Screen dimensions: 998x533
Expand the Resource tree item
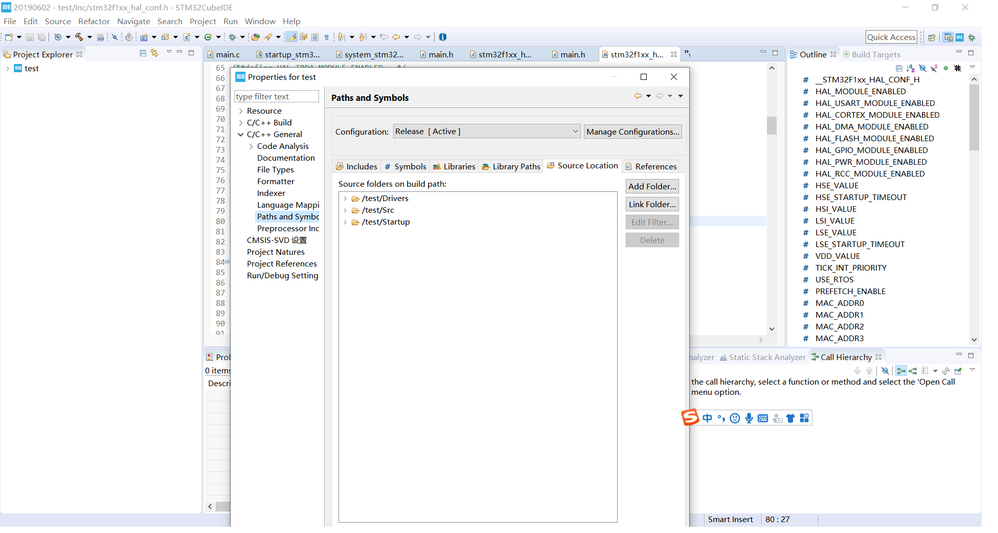pos(241,111)
